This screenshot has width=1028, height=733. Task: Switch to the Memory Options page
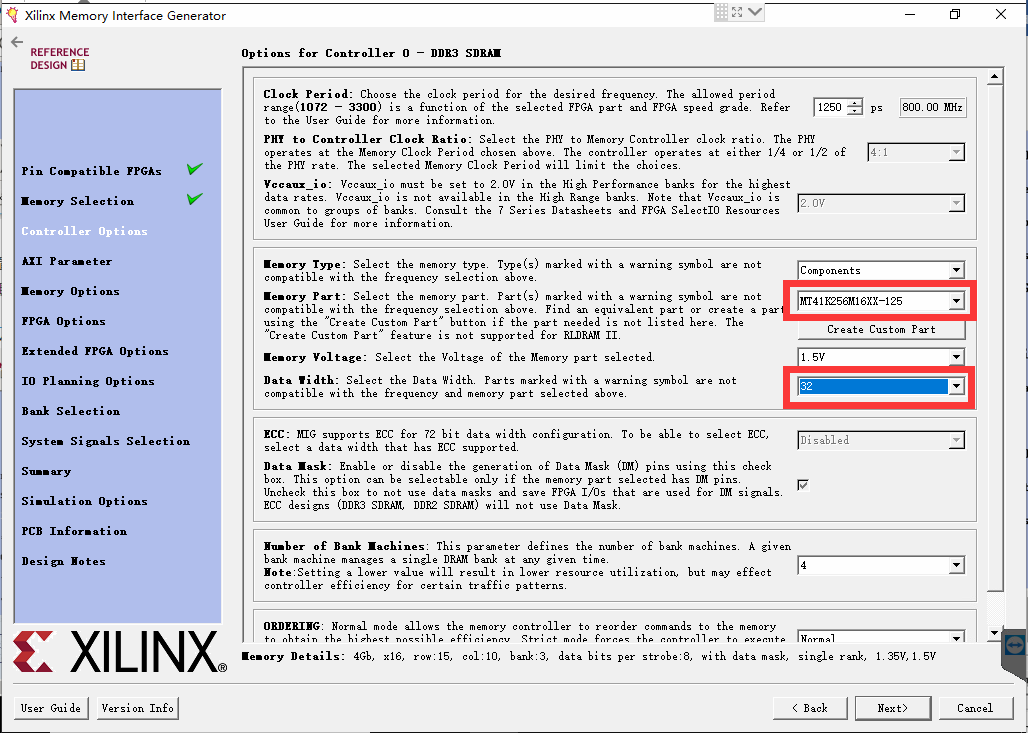coord(69,290)
